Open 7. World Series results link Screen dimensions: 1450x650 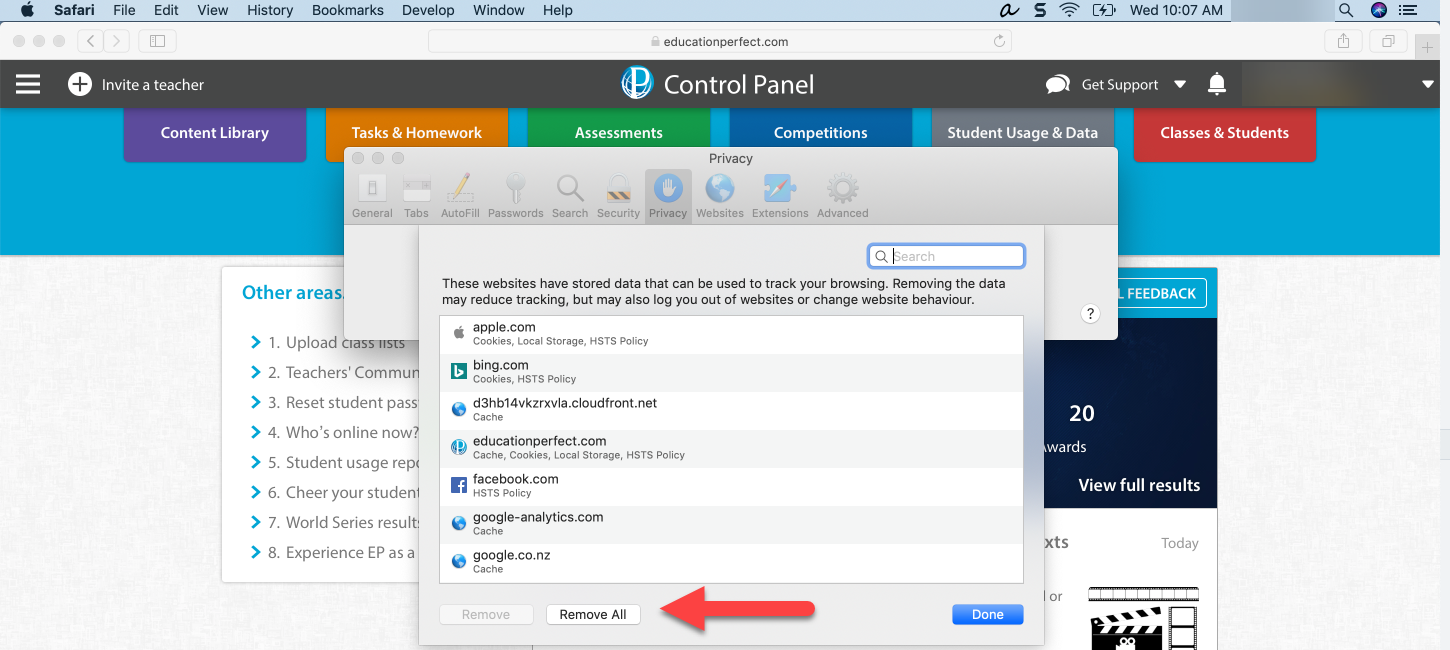click(x=343, y=522)
